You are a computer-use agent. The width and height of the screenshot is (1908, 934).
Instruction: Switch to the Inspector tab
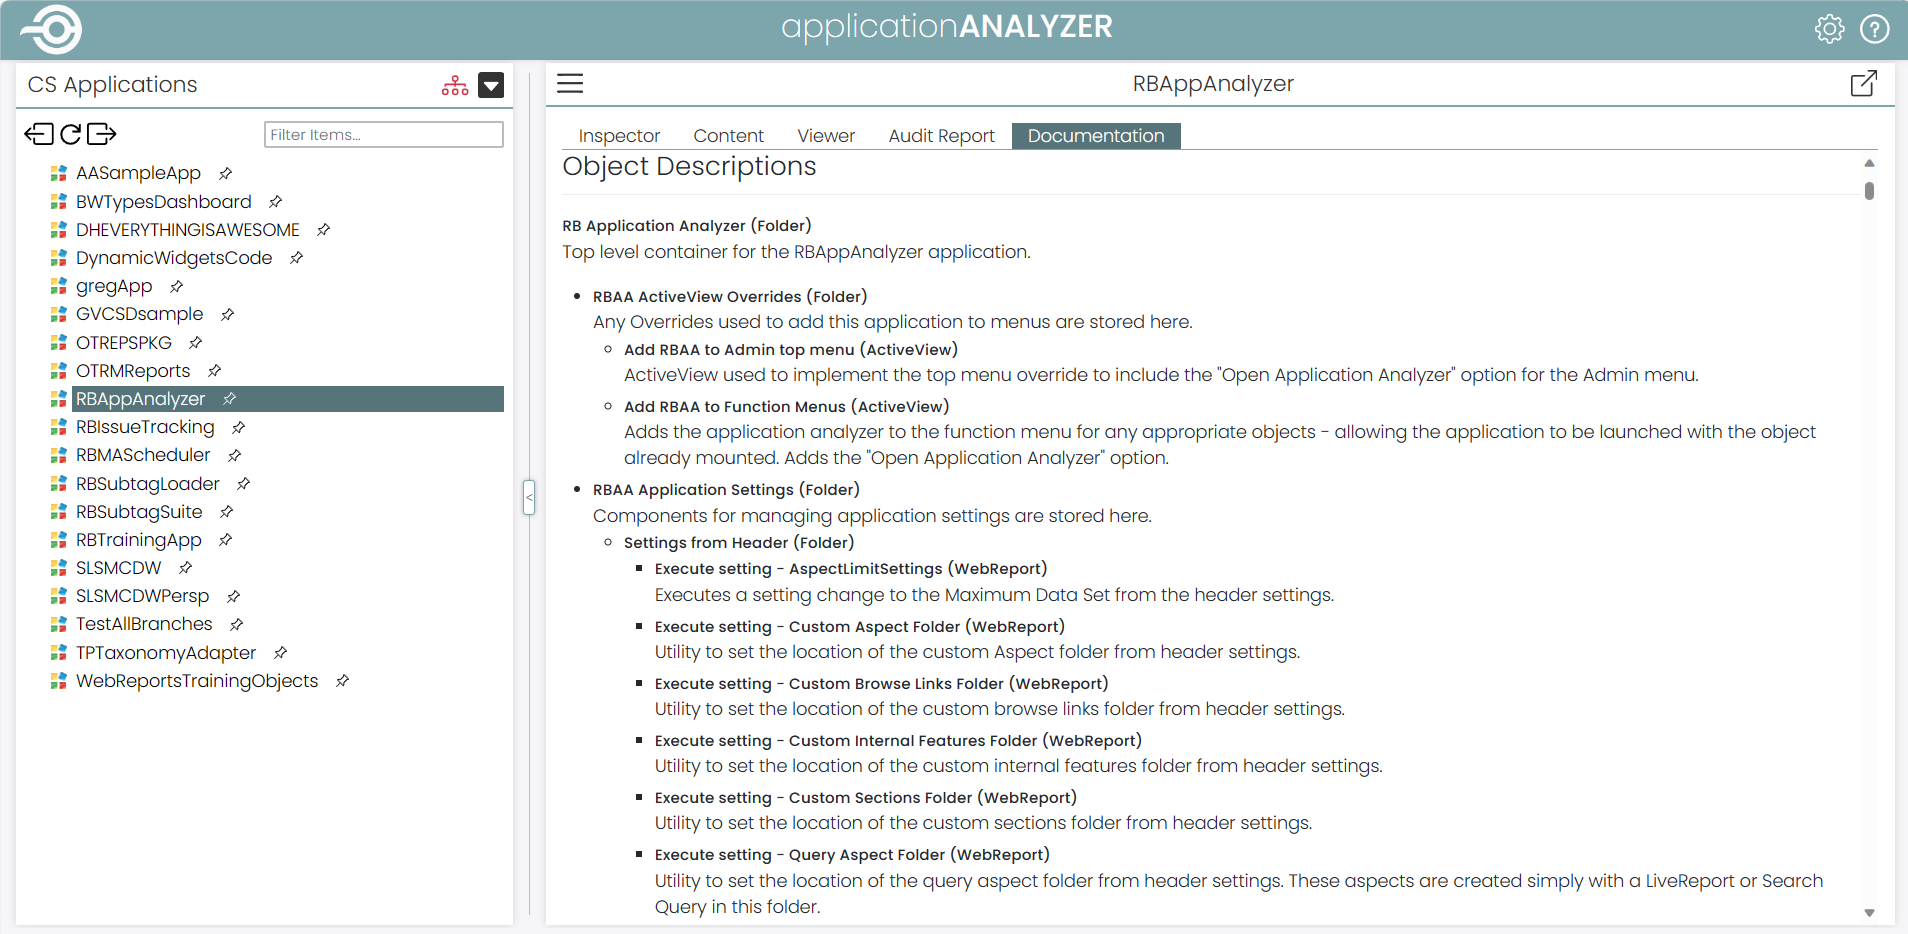(x=619, y=136)
